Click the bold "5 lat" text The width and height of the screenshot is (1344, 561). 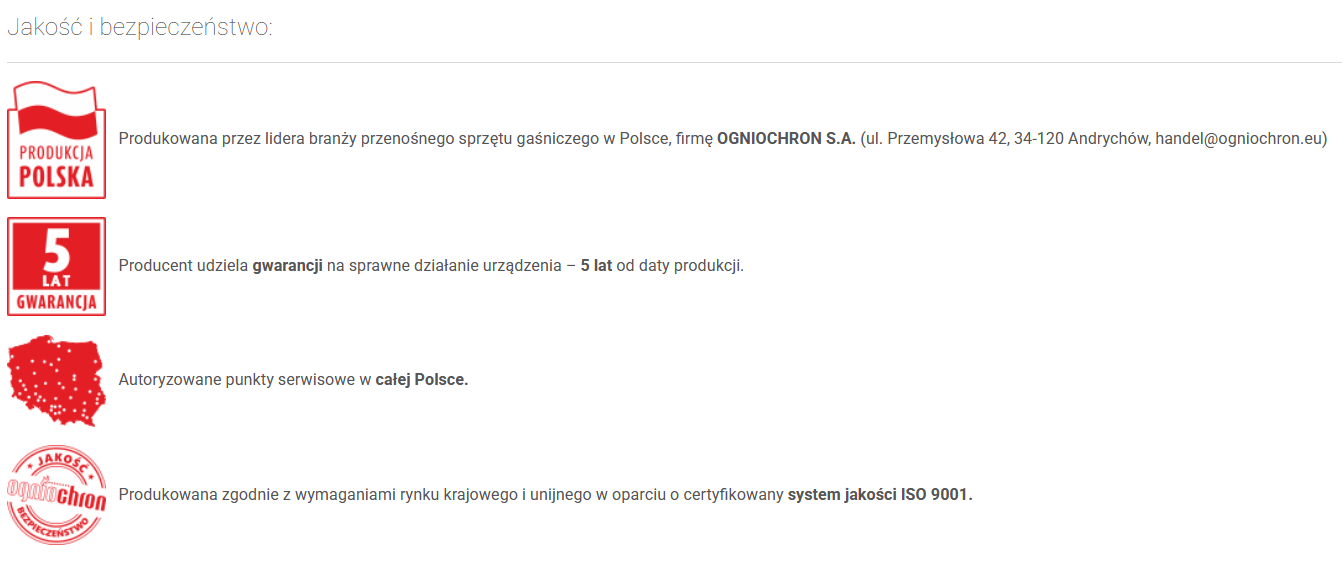pos(596,266)
